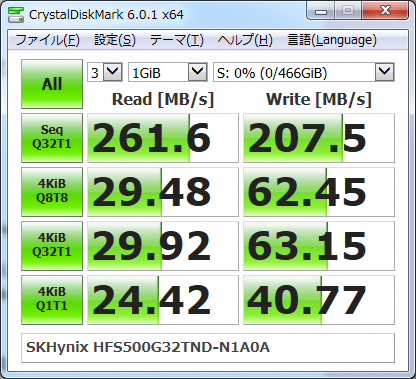
Task: Click the Read [MB/s] column header
Action: (163, 99)
